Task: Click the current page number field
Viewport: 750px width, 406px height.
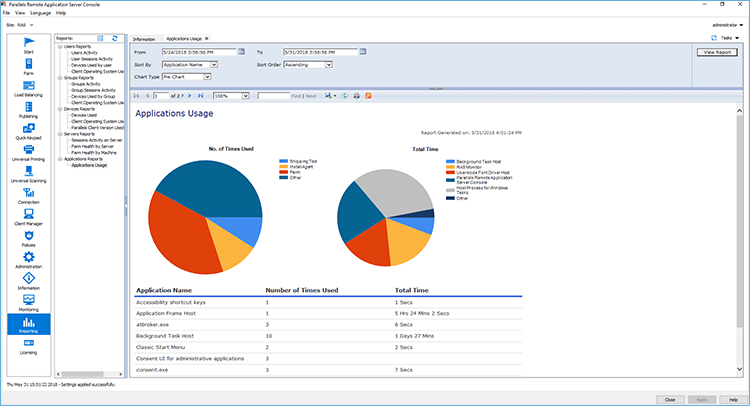Action: [161, 96]
